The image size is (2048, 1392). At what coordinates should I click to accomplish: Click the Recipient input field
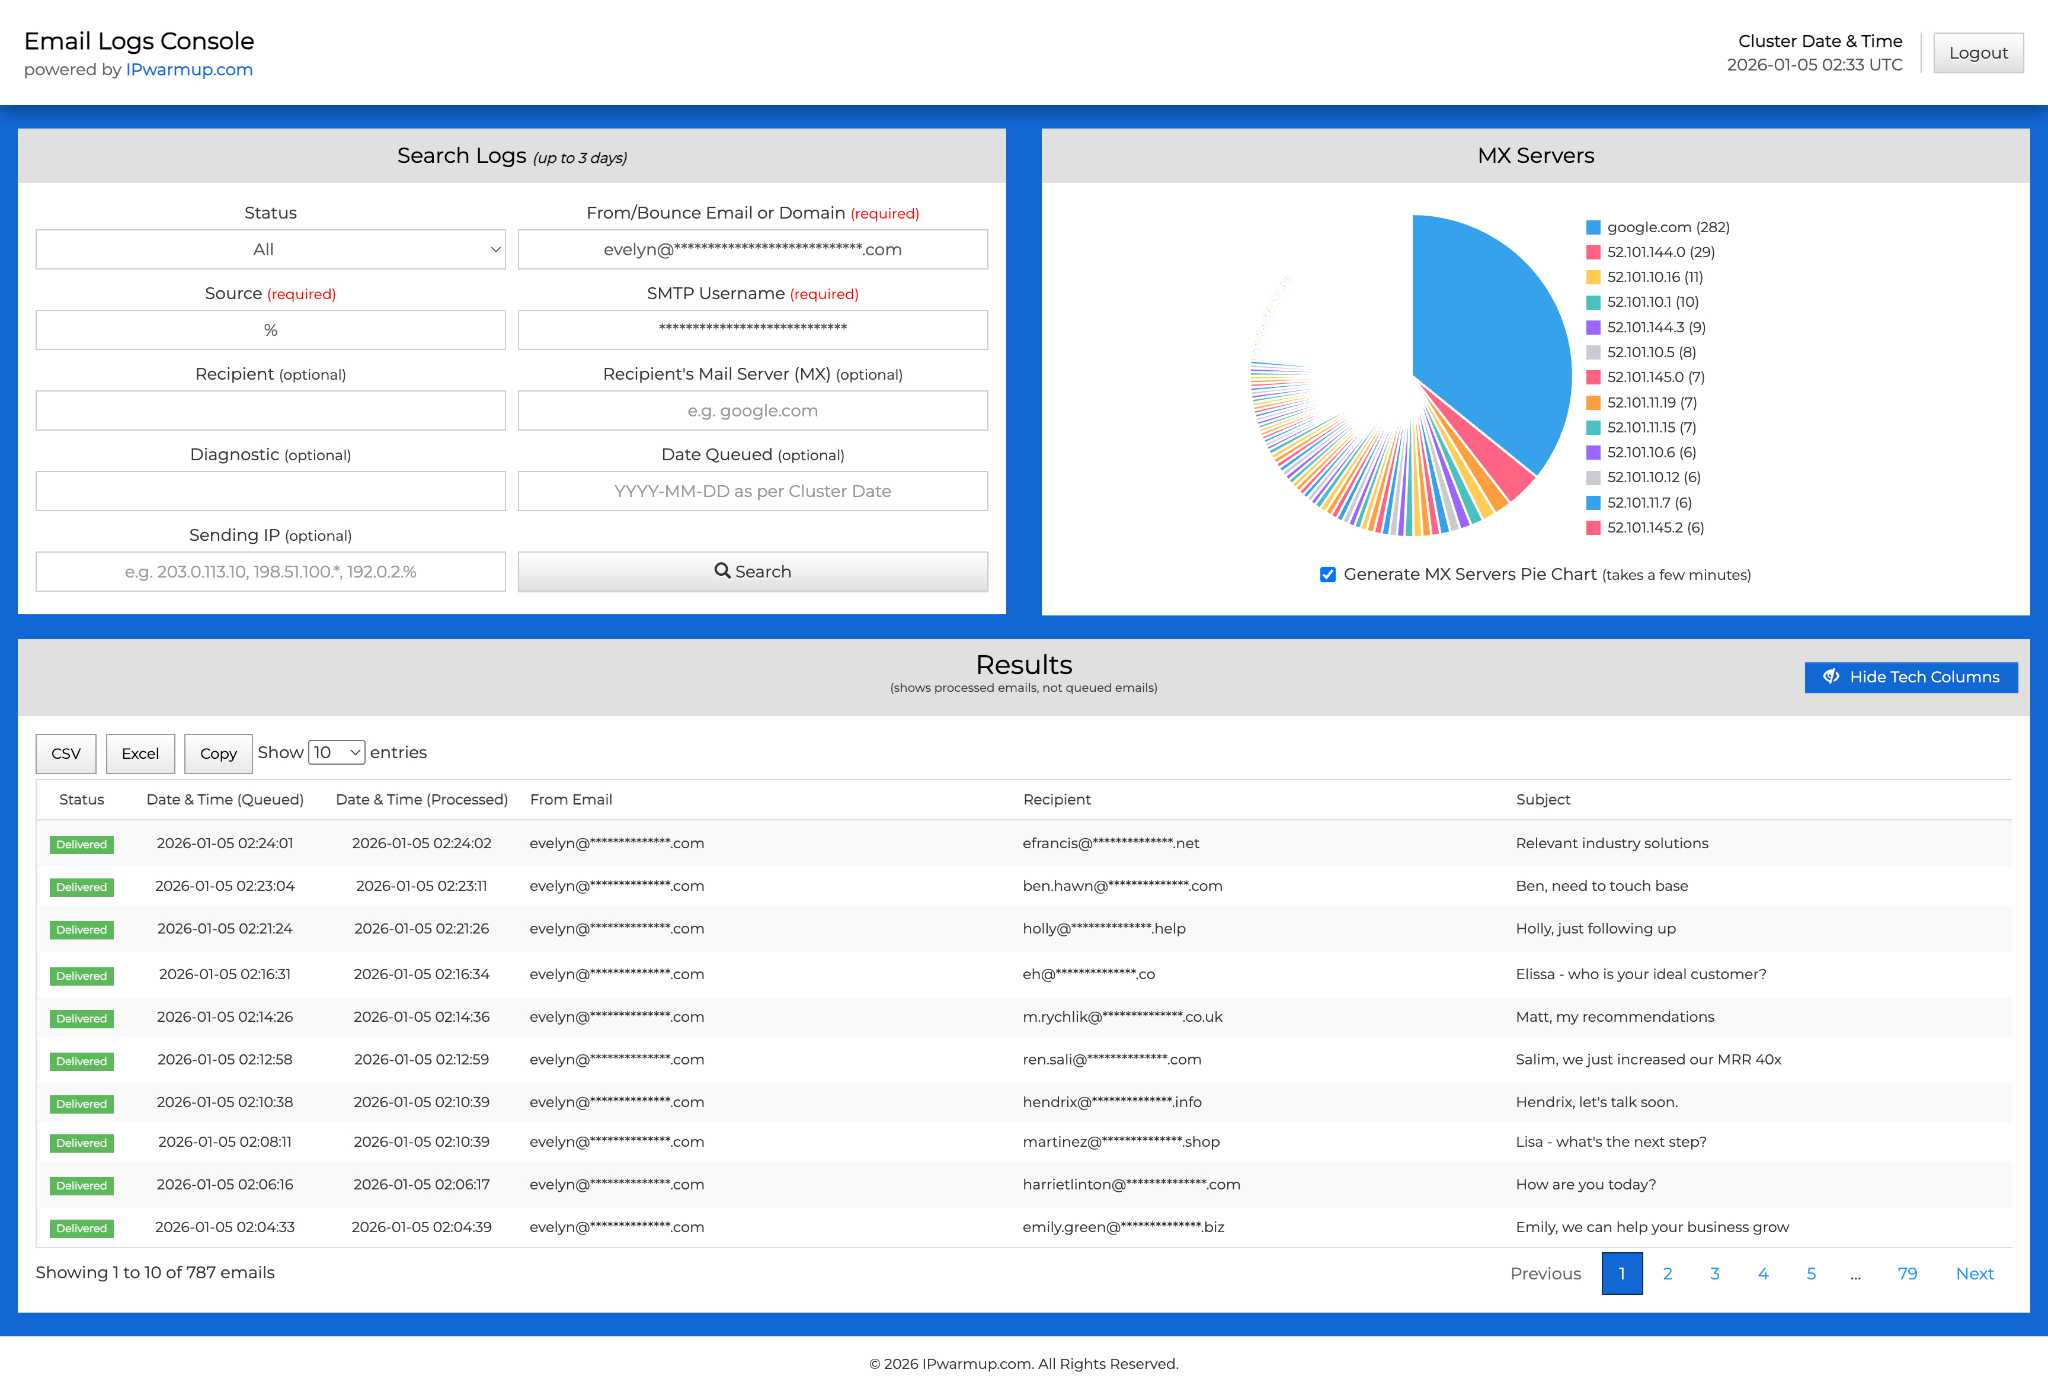coord(270,410)
